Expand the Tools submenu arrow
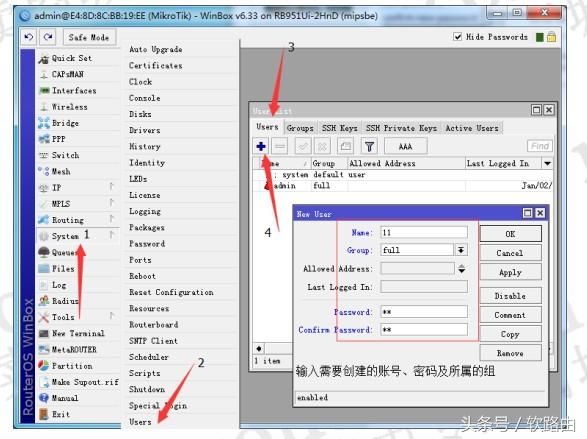This screenshot has height=439, width=587. click(x=112, y=315)
